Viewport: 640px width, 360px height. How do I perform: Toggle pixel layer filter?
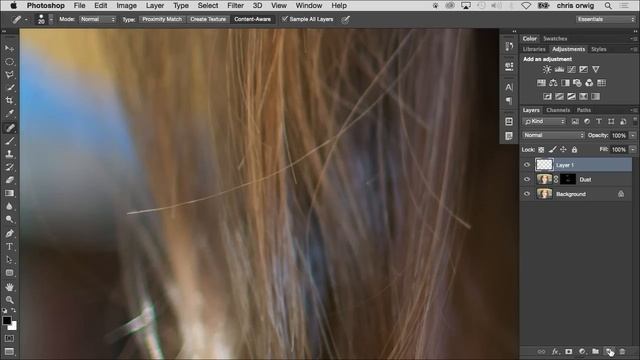tap(575, 122)
